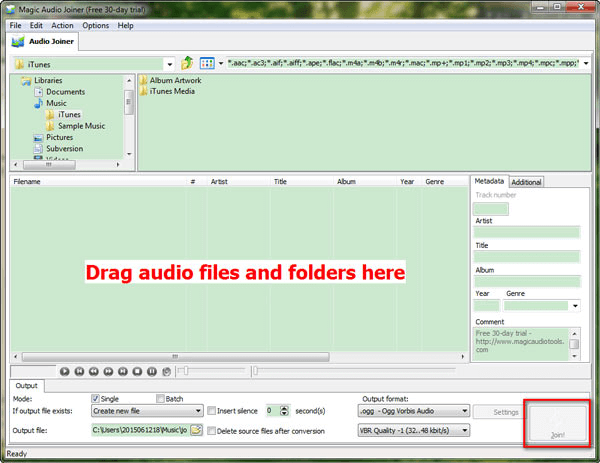
Task: Click the up-one-folder icon
Action: click(186, 64)
